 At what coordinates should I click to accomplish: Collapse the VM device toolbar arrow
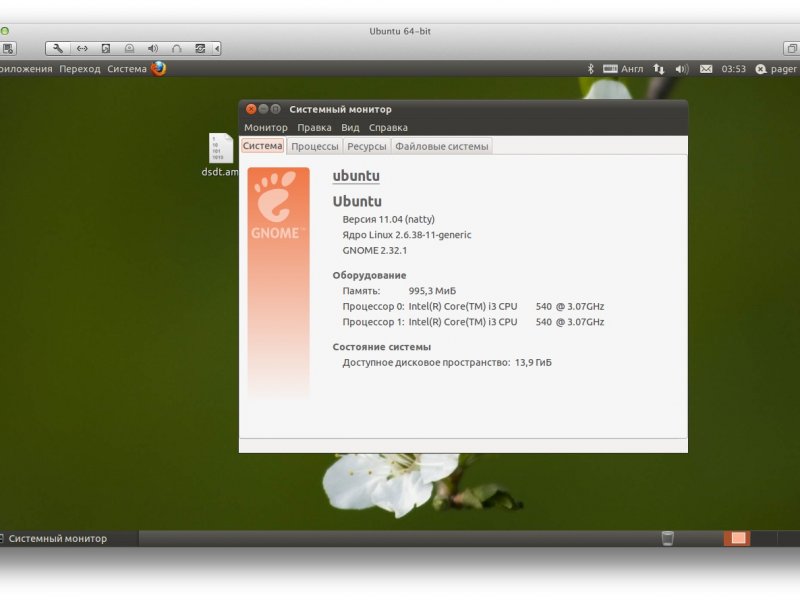click(217, 48)
